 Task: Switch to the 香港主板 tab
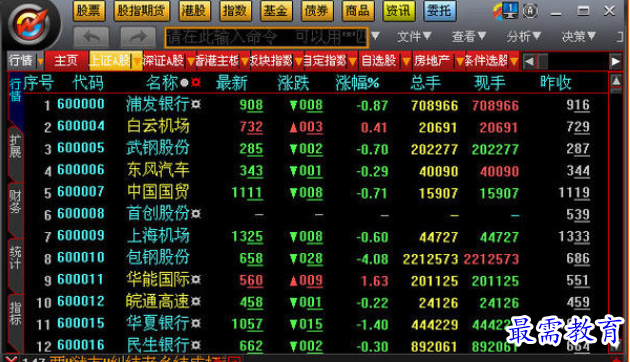pyautogui.click(x=218, y=61)
